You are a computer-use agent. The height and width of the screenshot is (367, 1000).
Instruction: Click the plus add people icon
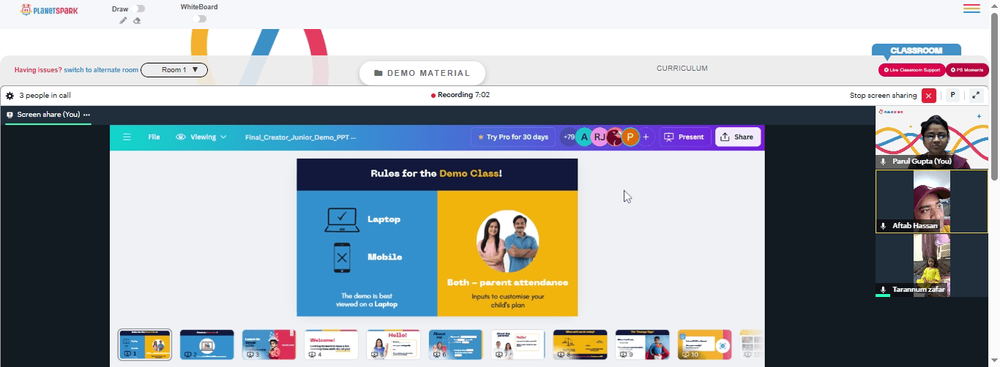(646, 137)
